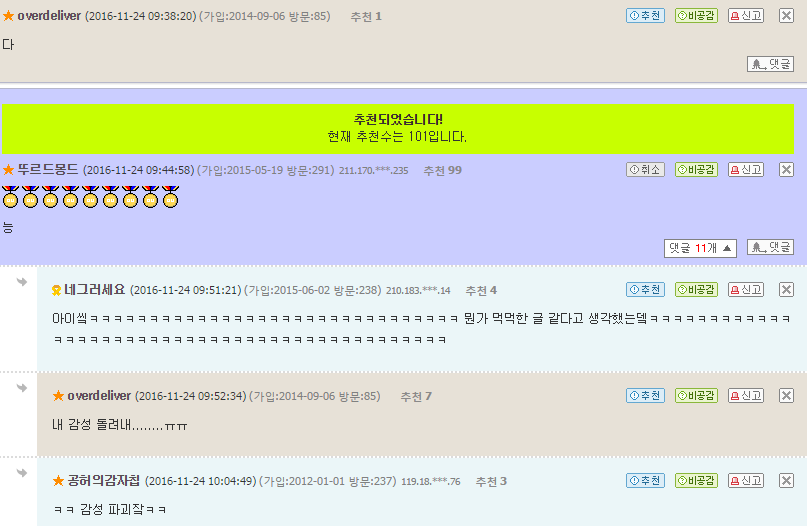Open 뚜르드몽드 username link

click(x=48, y=169)
